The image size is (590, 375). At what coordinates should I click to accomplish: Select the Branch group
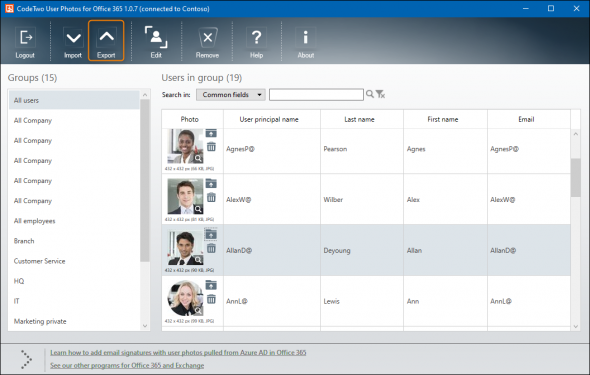click(74, 241)
